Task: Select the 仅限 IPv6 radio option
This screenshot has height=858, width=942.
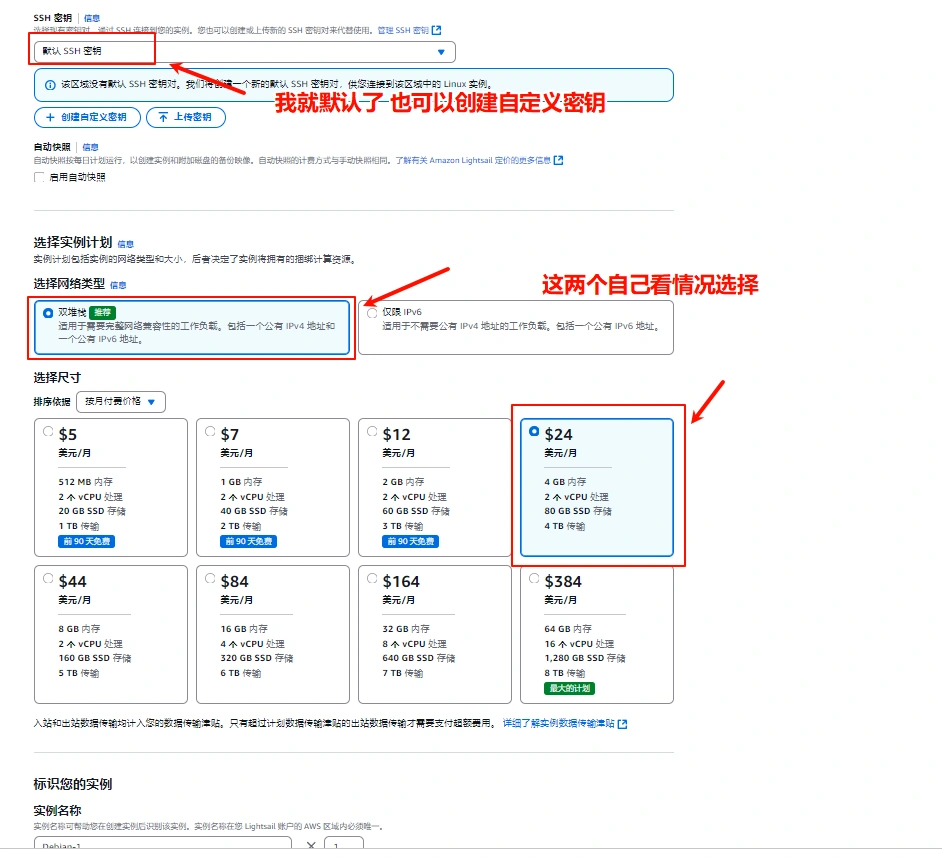Action: (x=372, y=313)
